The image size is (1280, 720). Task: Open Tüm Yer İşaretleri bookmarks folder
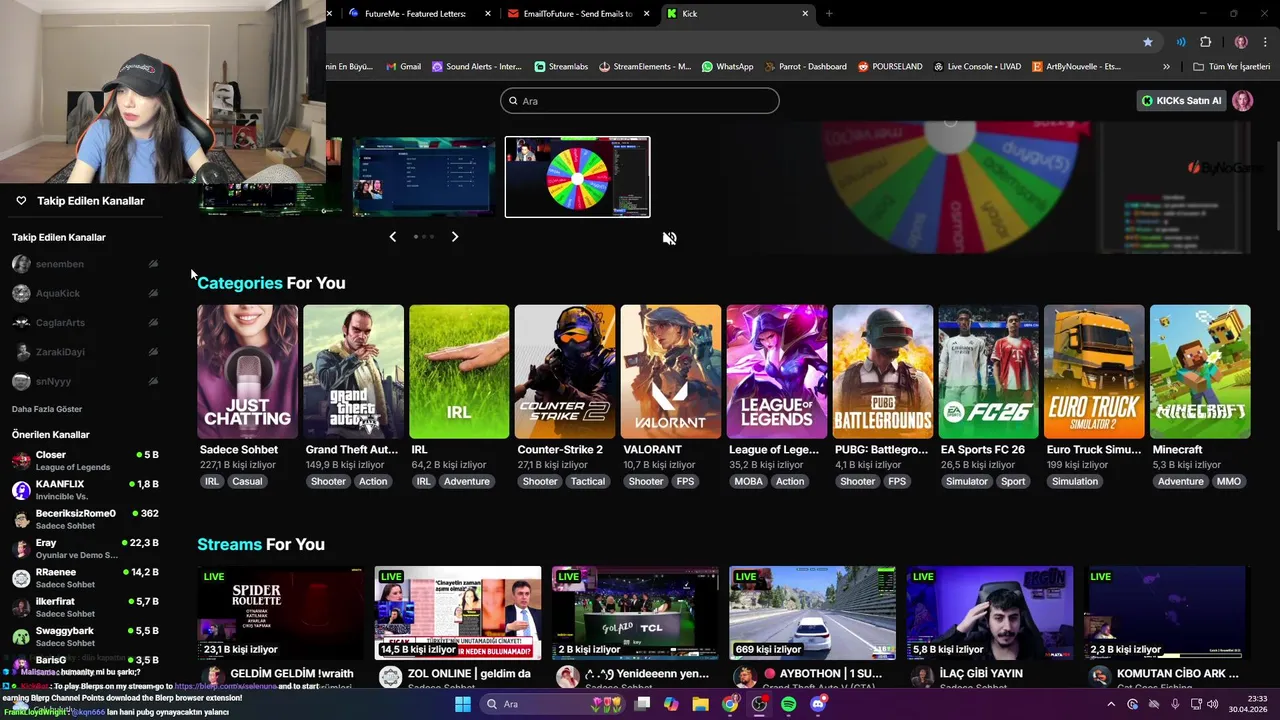[x=1231, y=66]
